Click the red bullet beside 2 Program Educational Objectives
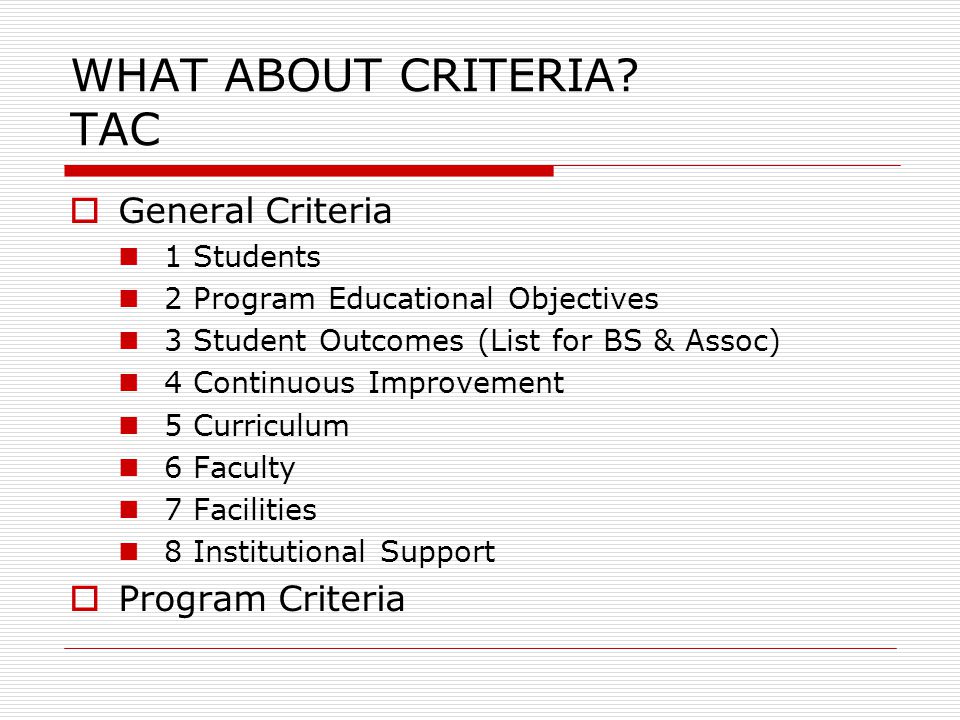Image resolution: width=960 pixels, height=720 pixels. pyautogui.click(x=129, y=299)
